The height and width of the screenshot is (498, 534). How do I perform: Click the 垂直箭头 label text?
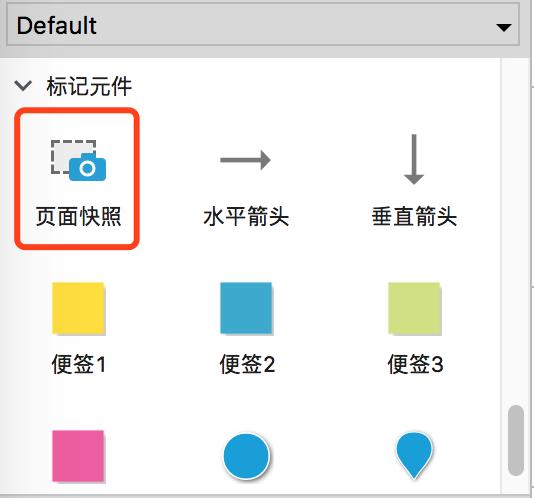414,216
